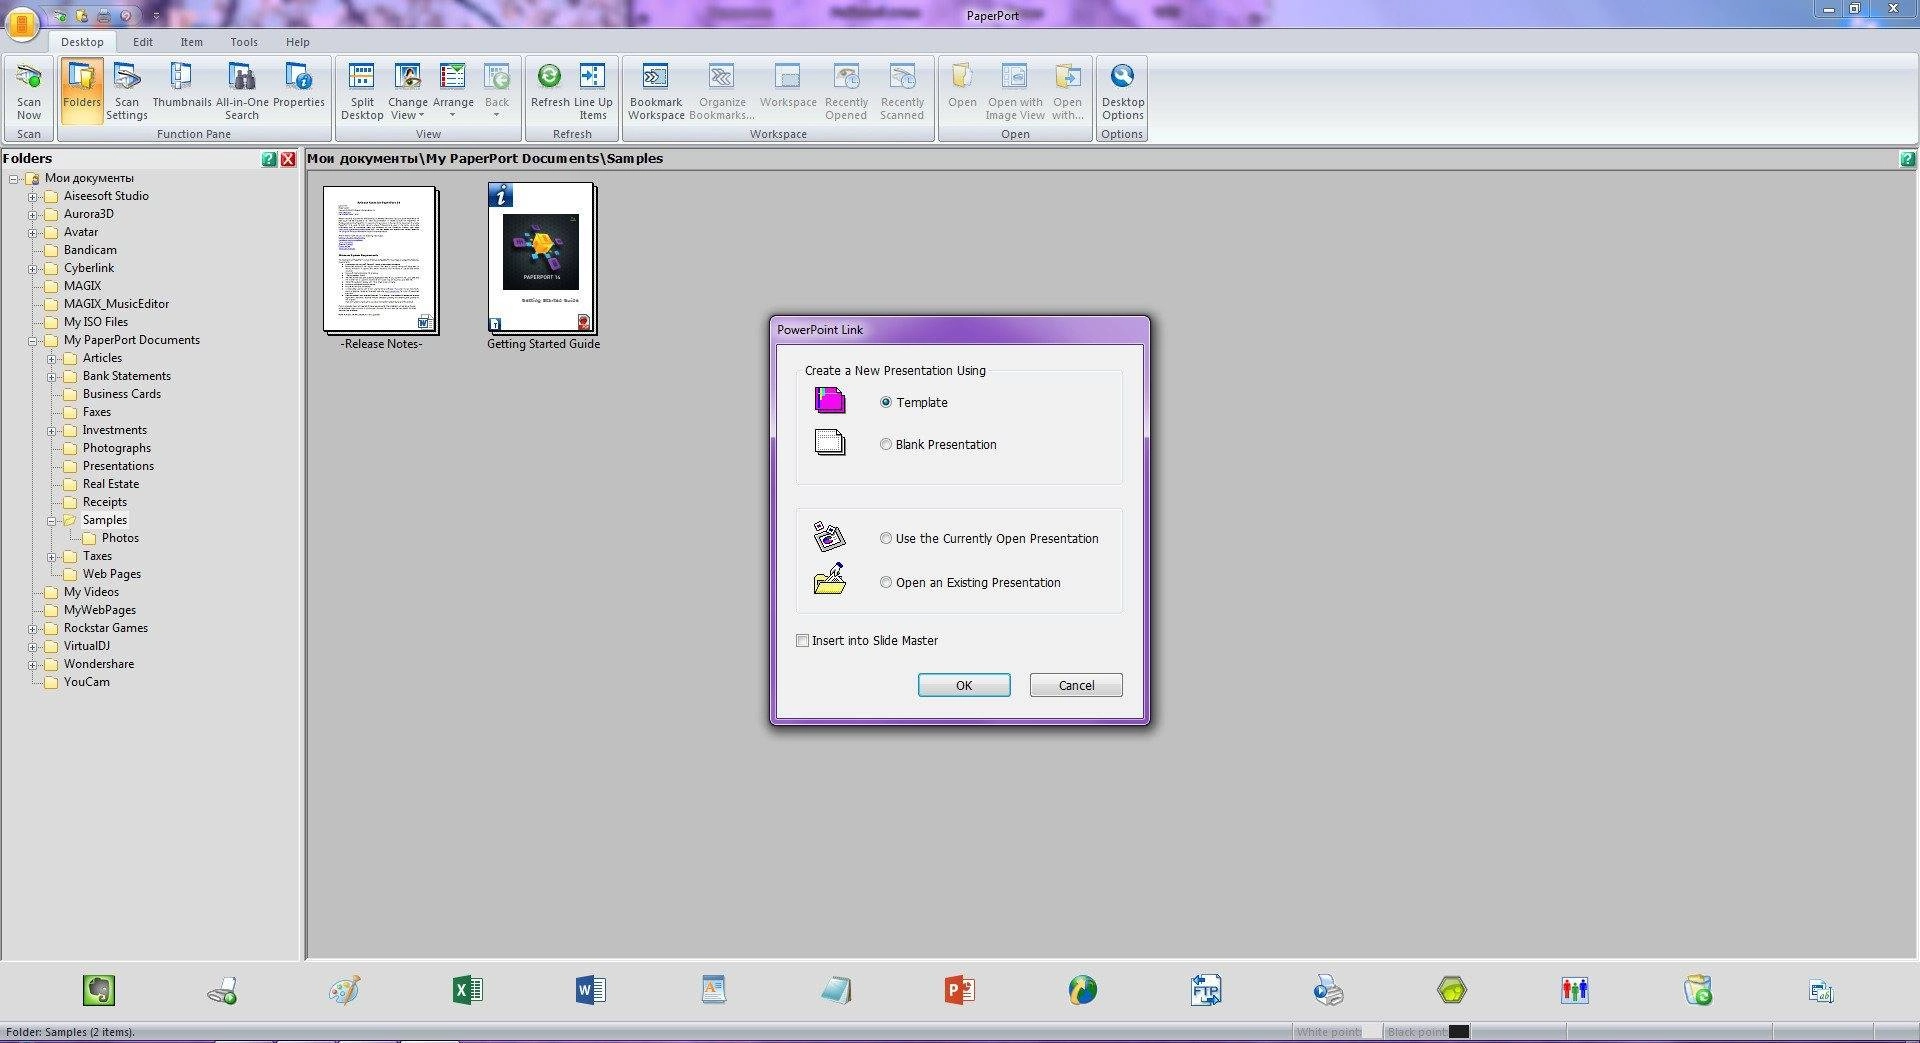The height and width of the screenshot is (1043, 1920).
Task: Expand the Cyberlink folder node
Action: 33,269
